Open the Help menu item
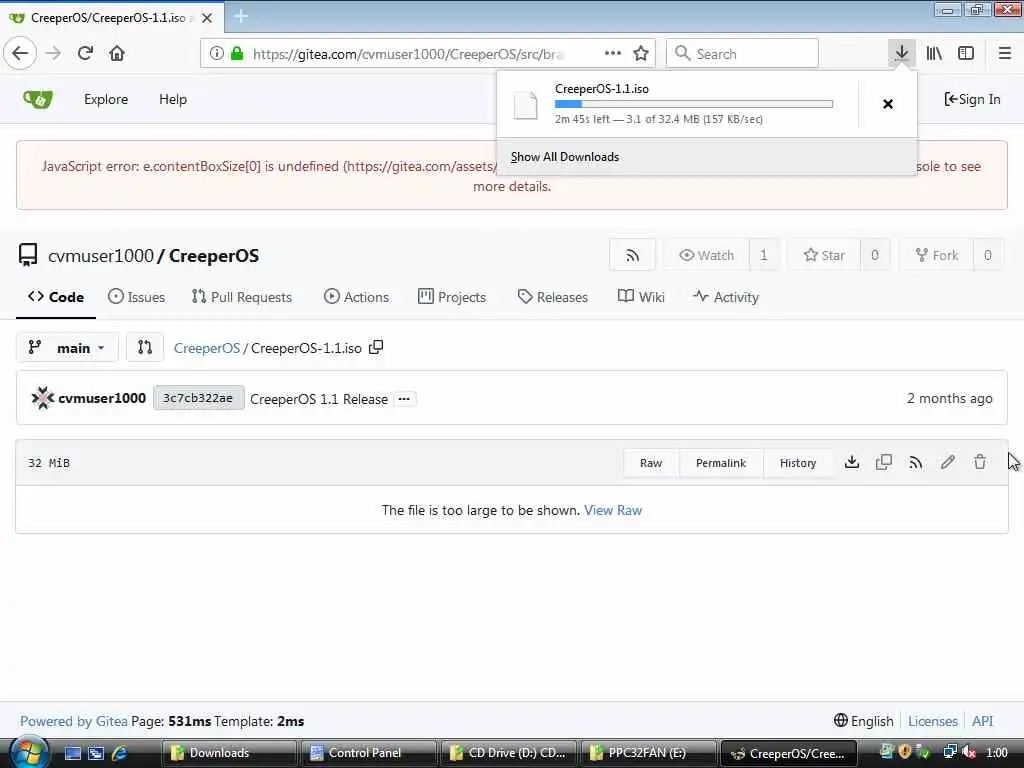1024x768 pixels. pos(172,99)
